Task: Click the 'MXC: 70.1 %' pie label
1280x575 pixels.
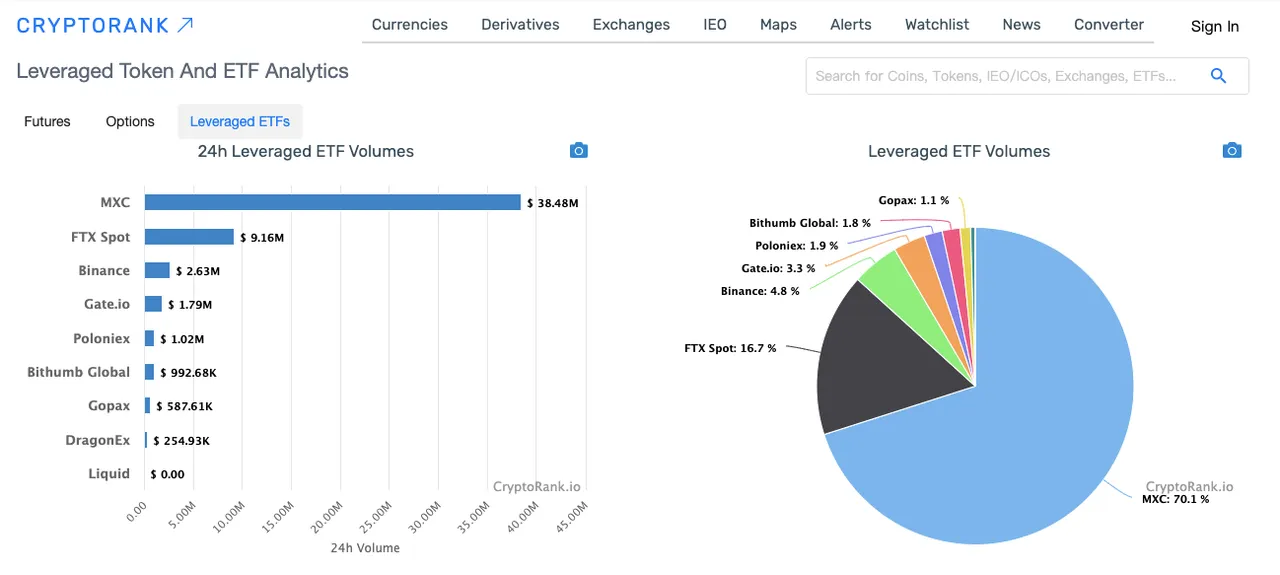Action: [x=1175, y=499]
